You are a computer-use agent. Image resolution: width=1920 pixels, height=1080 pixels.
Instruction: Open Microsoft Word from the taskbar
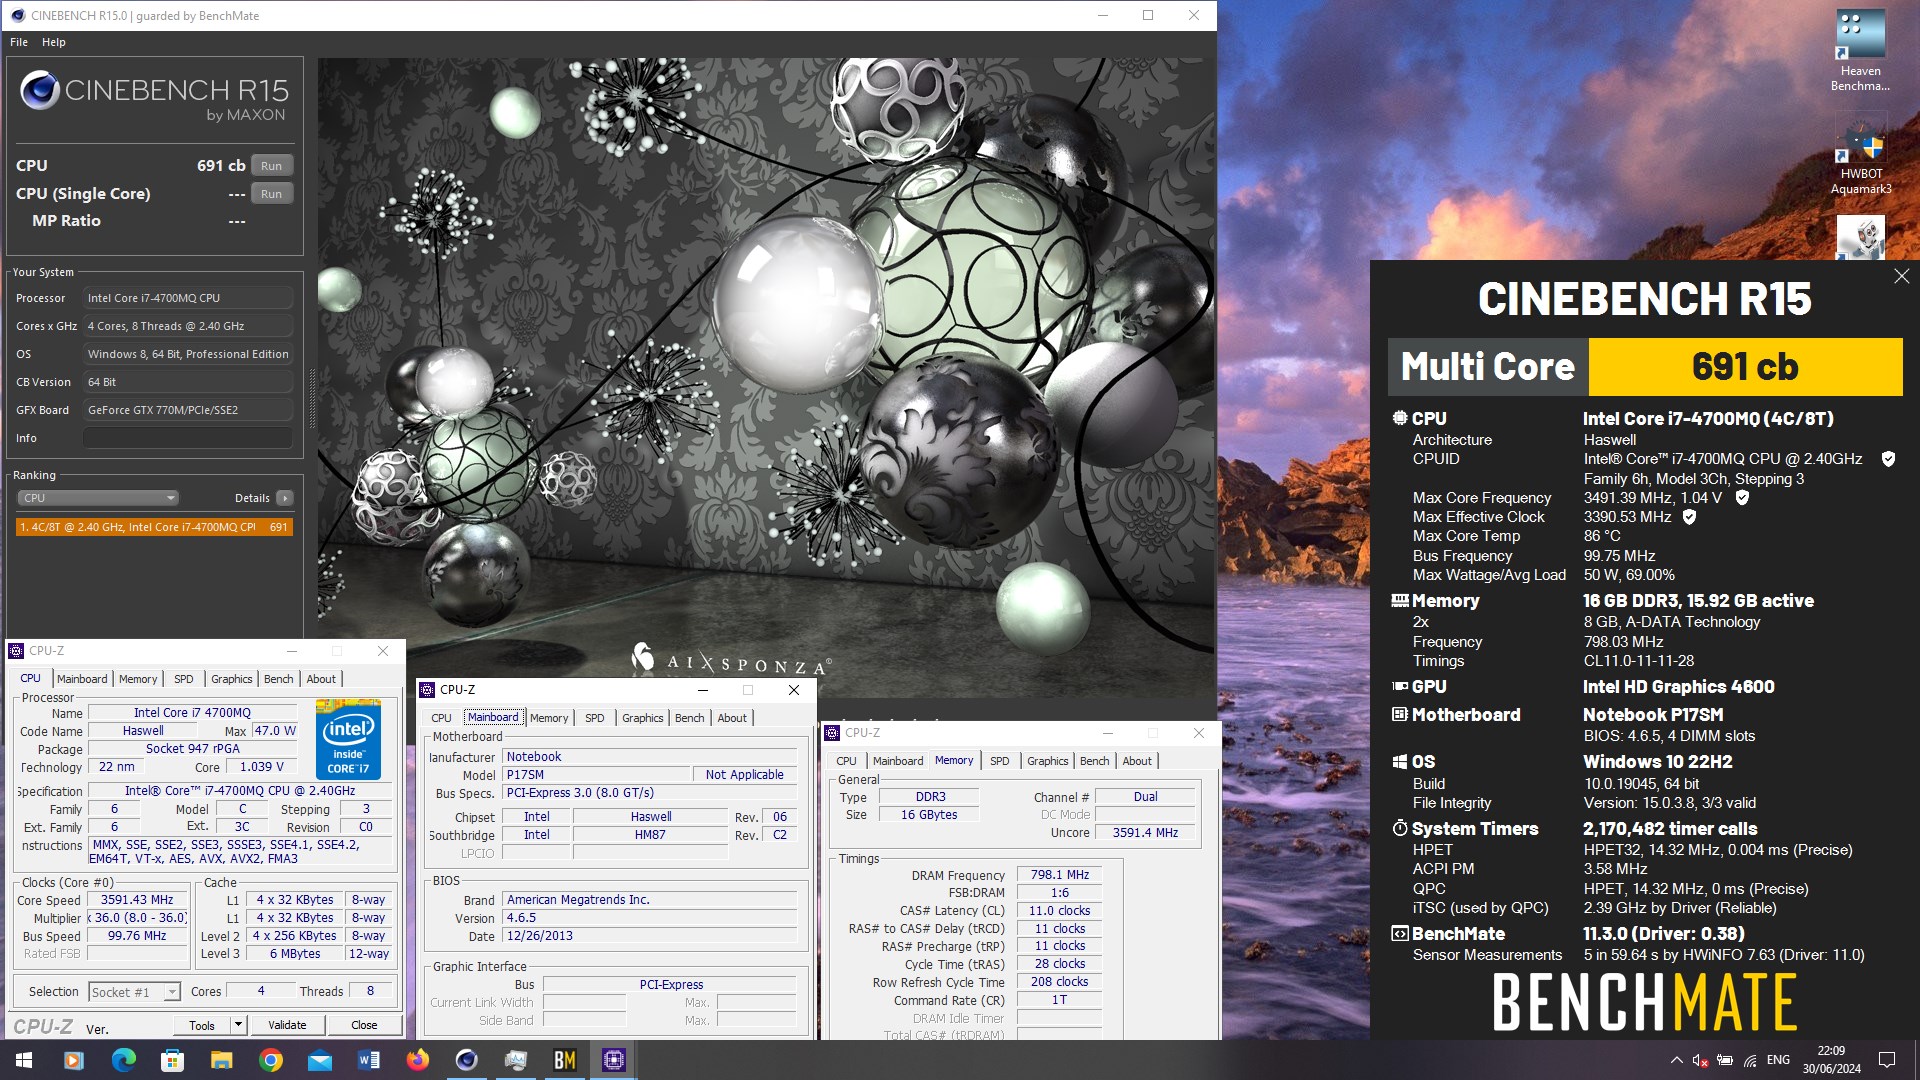point(368,1060)
